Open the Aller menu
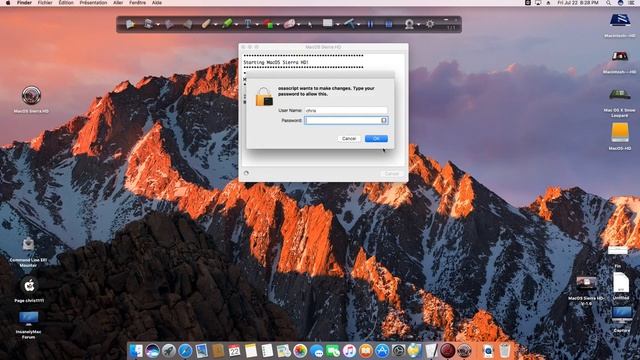The image size is (640, 360). (118, 3)
